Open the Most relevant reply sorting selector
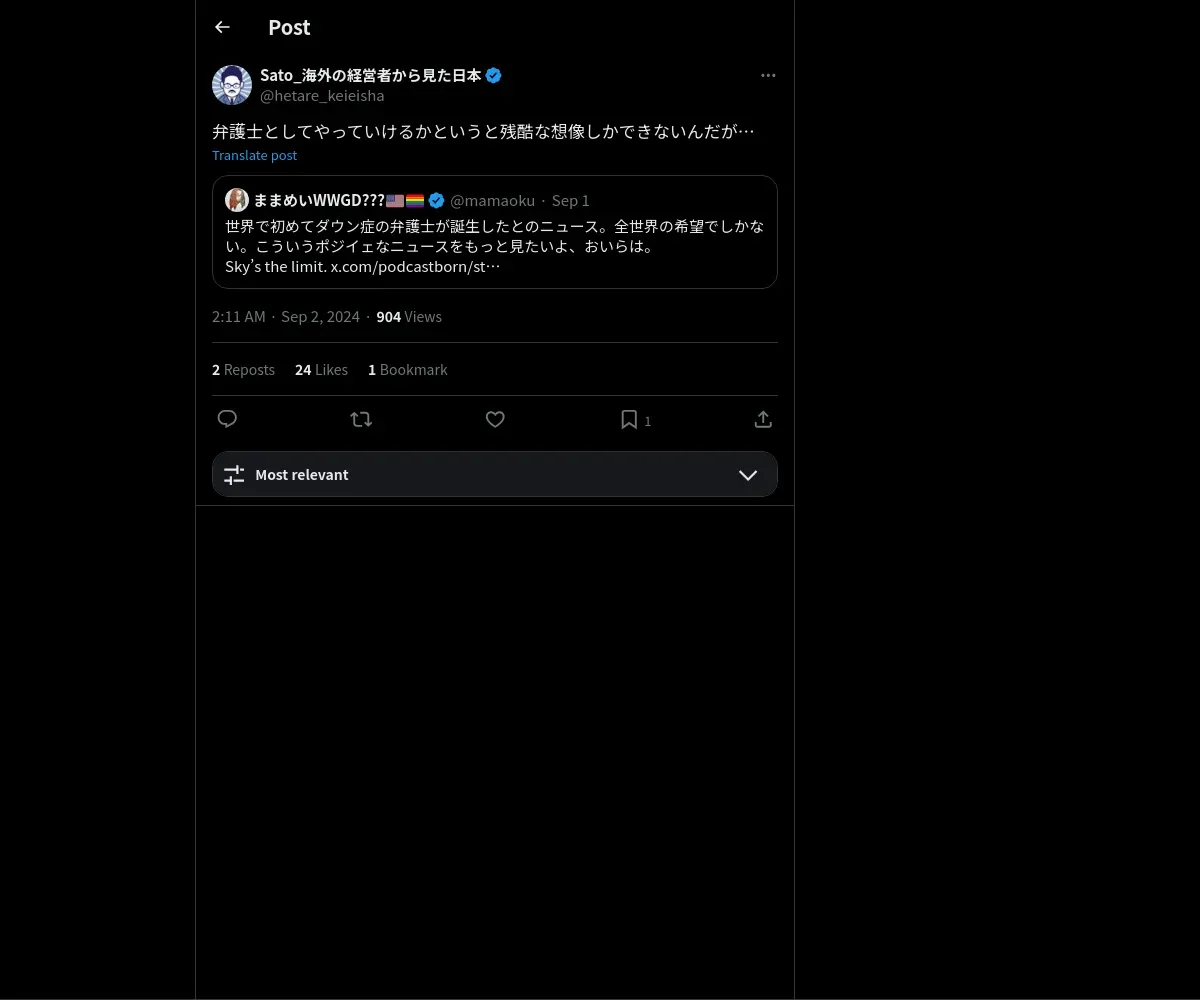The width and height of the screenshot is (1200, 1000). pyautogui.click(x=495, y=474)
